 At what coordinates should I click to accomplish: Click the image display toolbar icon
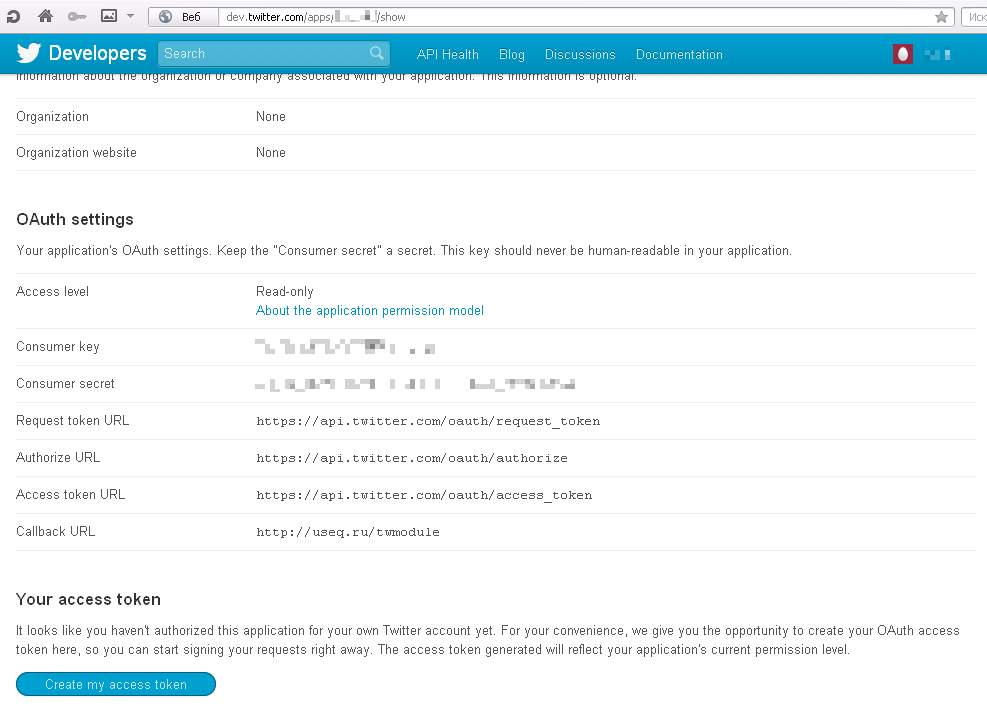click(109, 16)
